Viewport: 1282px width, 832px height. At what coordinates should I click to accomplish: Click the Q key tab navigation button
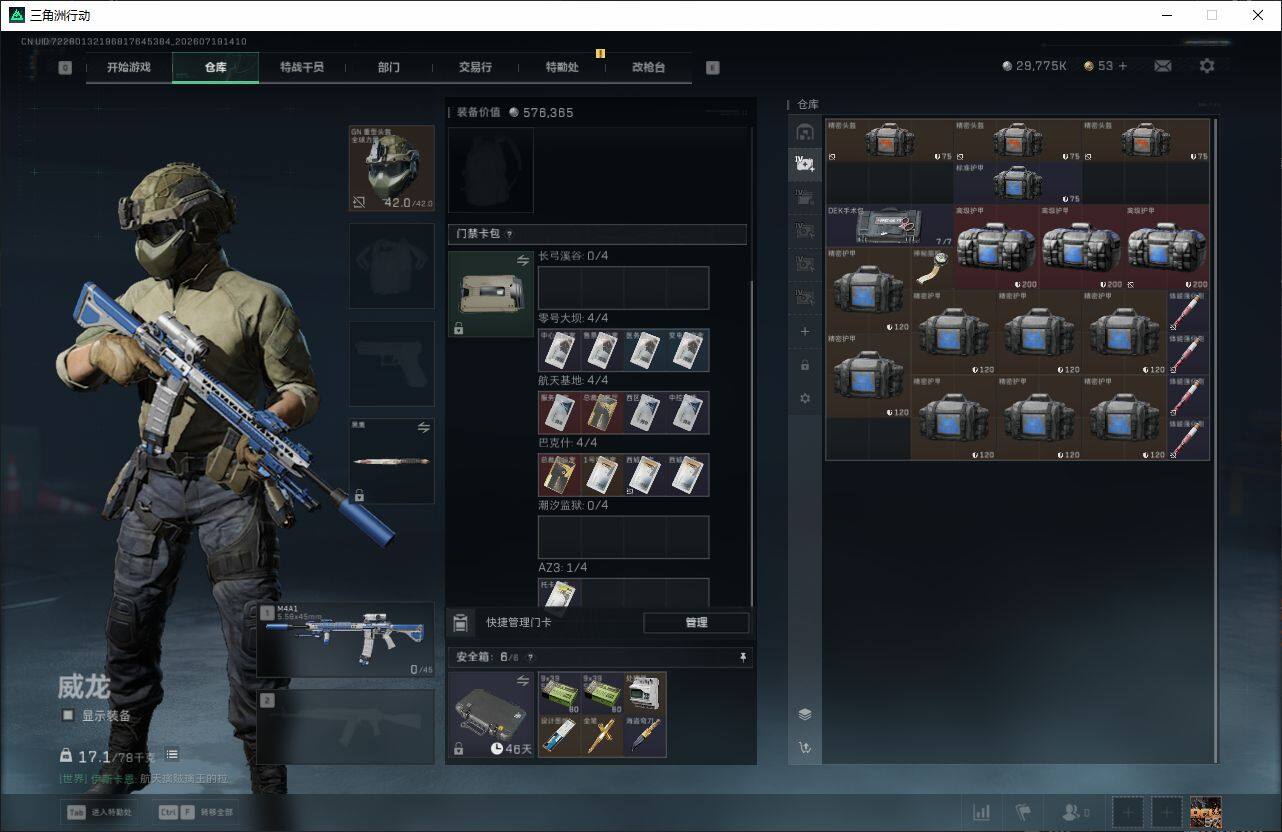[65, 67]
